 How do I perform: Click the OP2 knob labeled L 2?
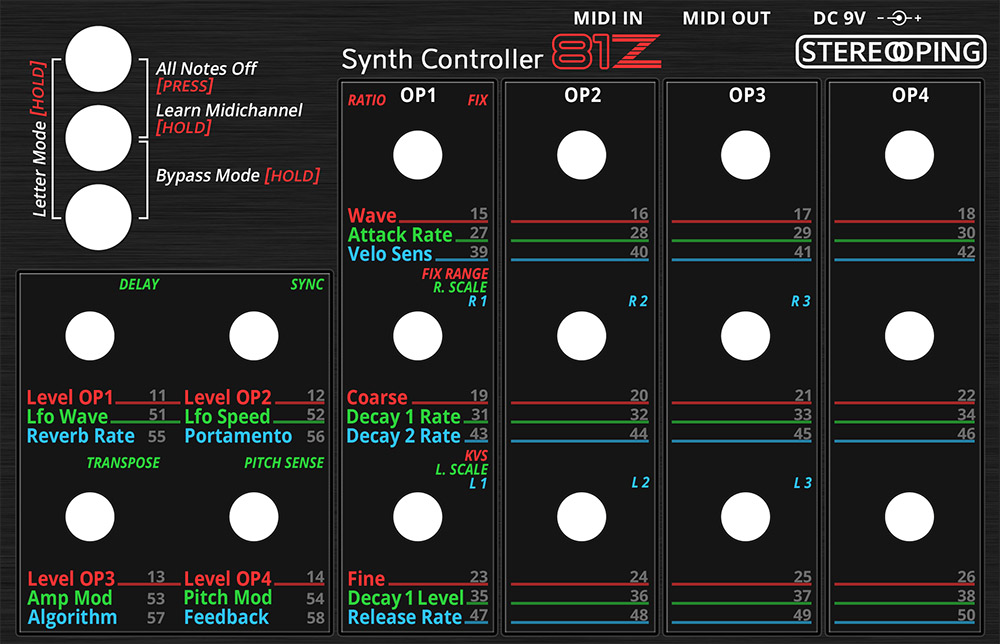coord(582,516)
